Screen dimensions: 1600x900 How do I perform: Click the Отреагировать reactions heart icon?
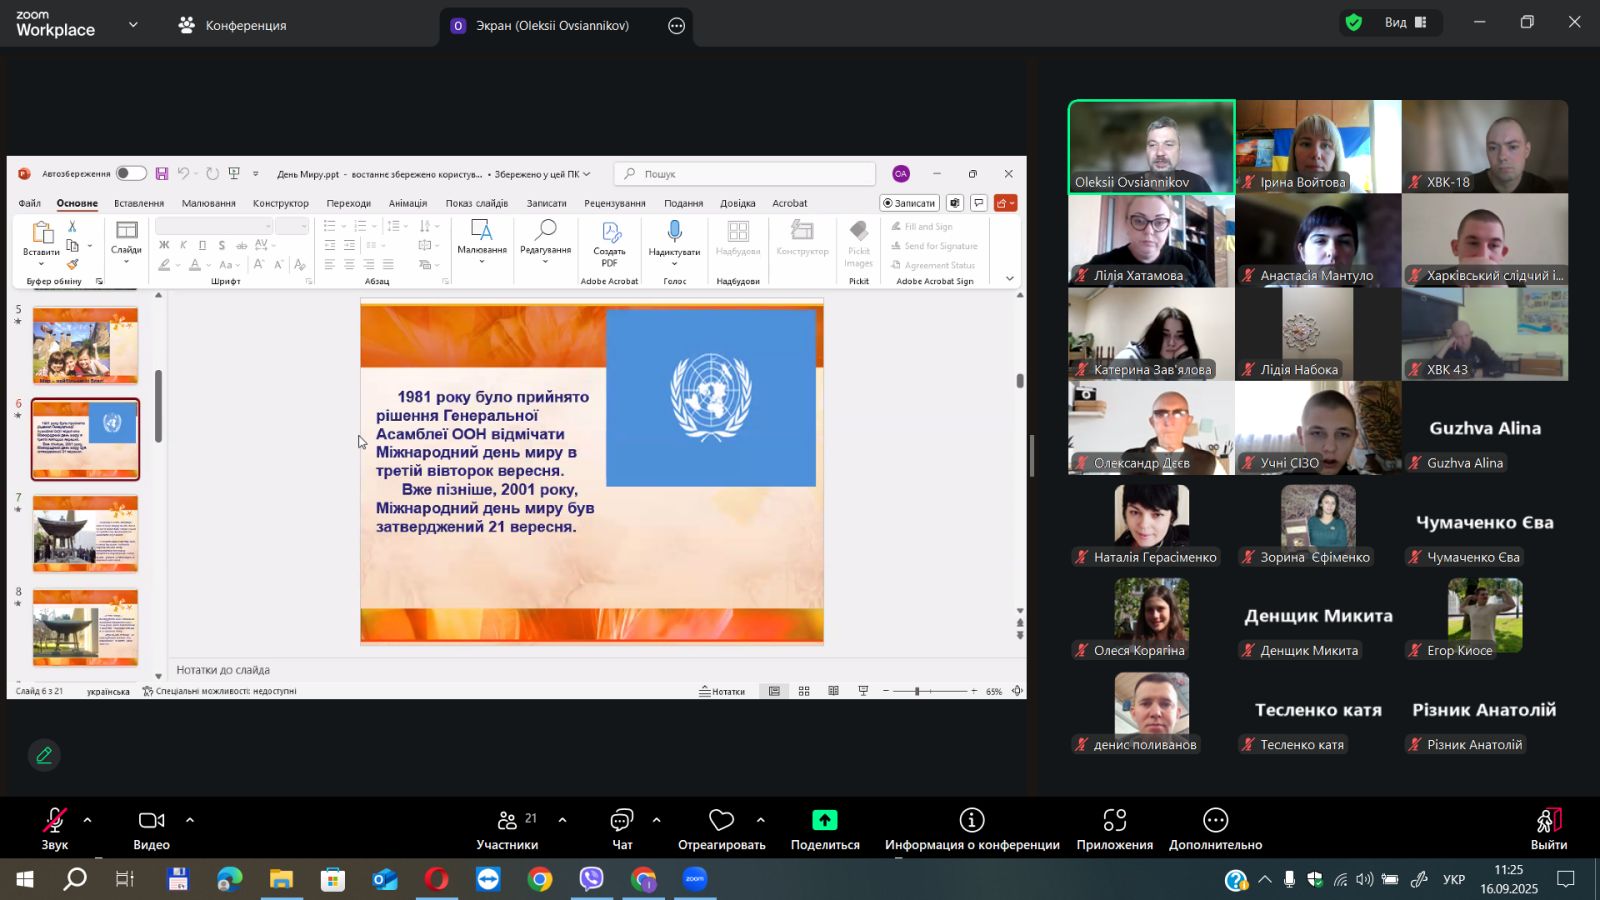point(722,820)
